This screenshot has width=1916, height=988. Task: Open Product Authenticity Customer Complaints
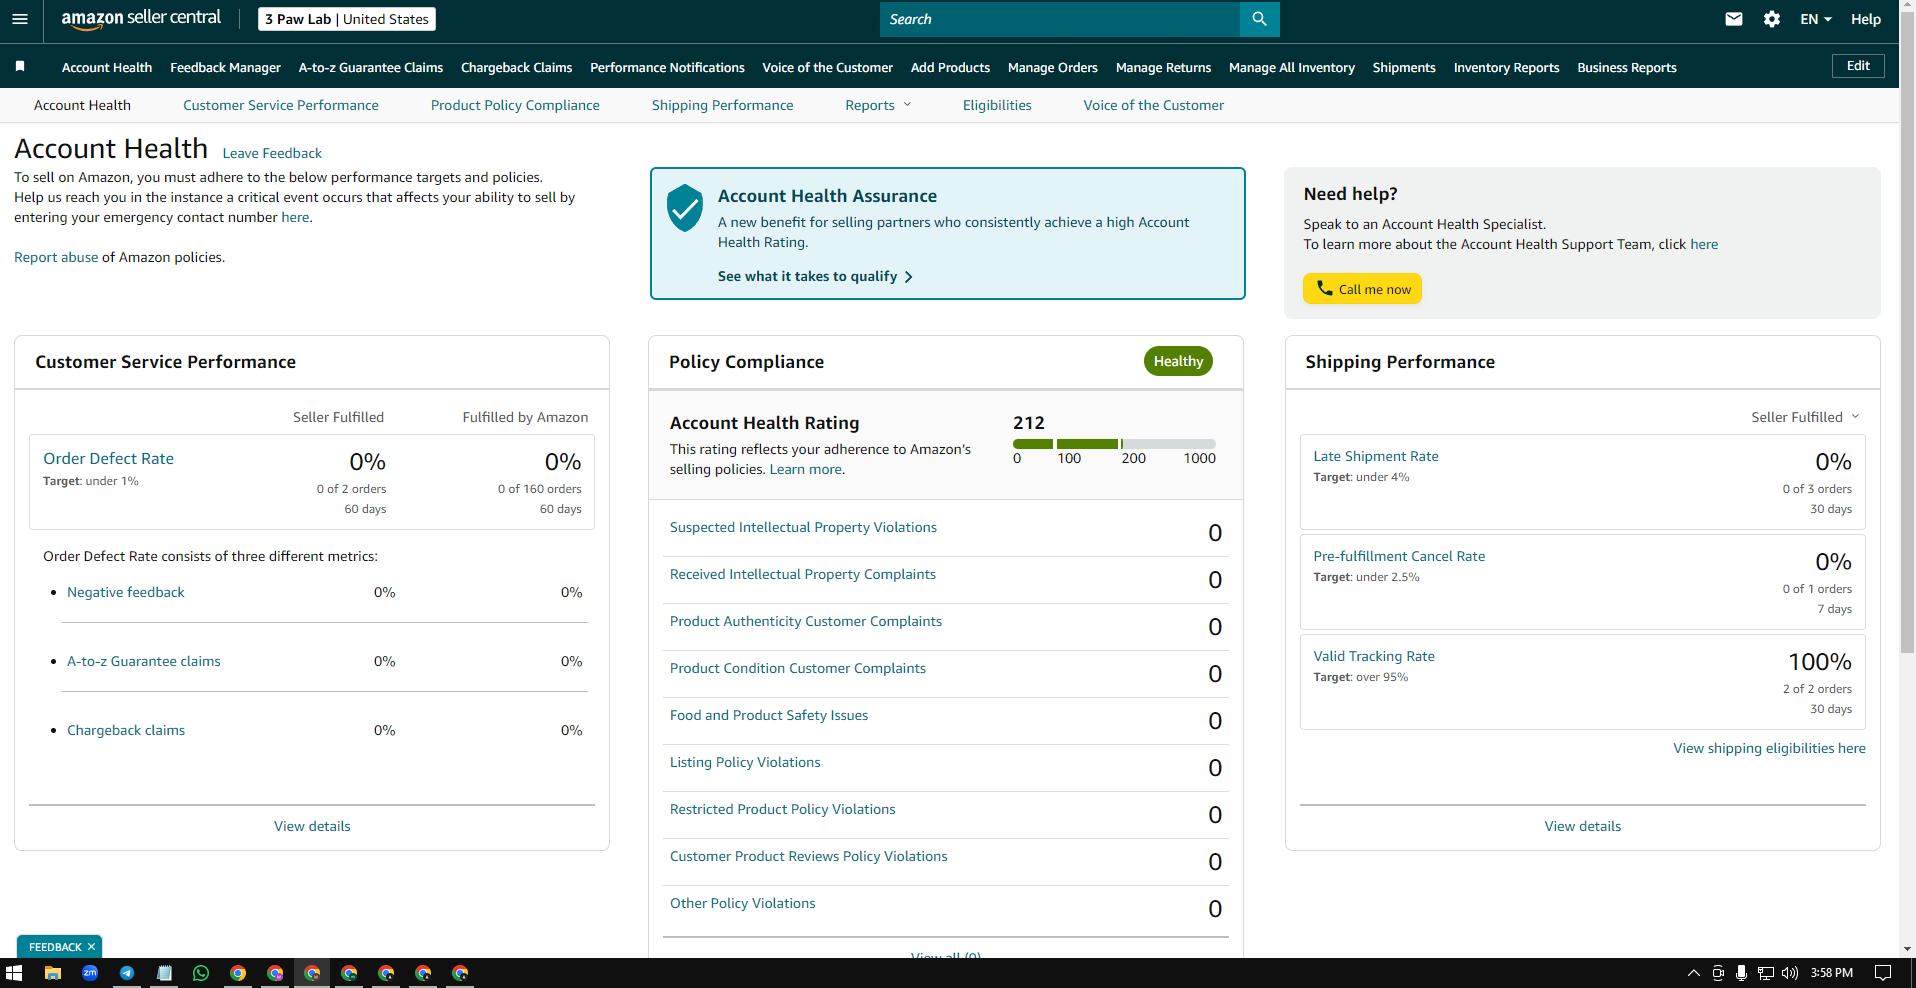click(806, 621)
